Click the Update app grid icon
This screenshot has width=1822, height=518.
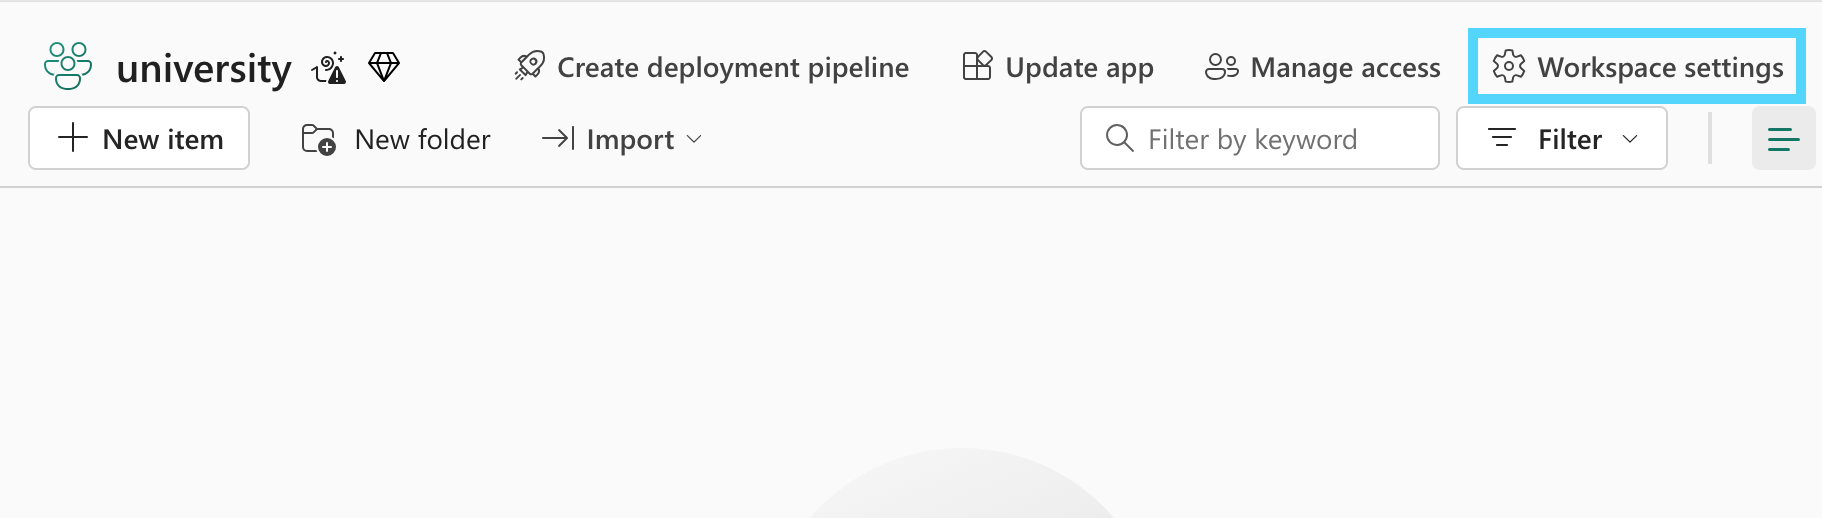tap(977, 67)
